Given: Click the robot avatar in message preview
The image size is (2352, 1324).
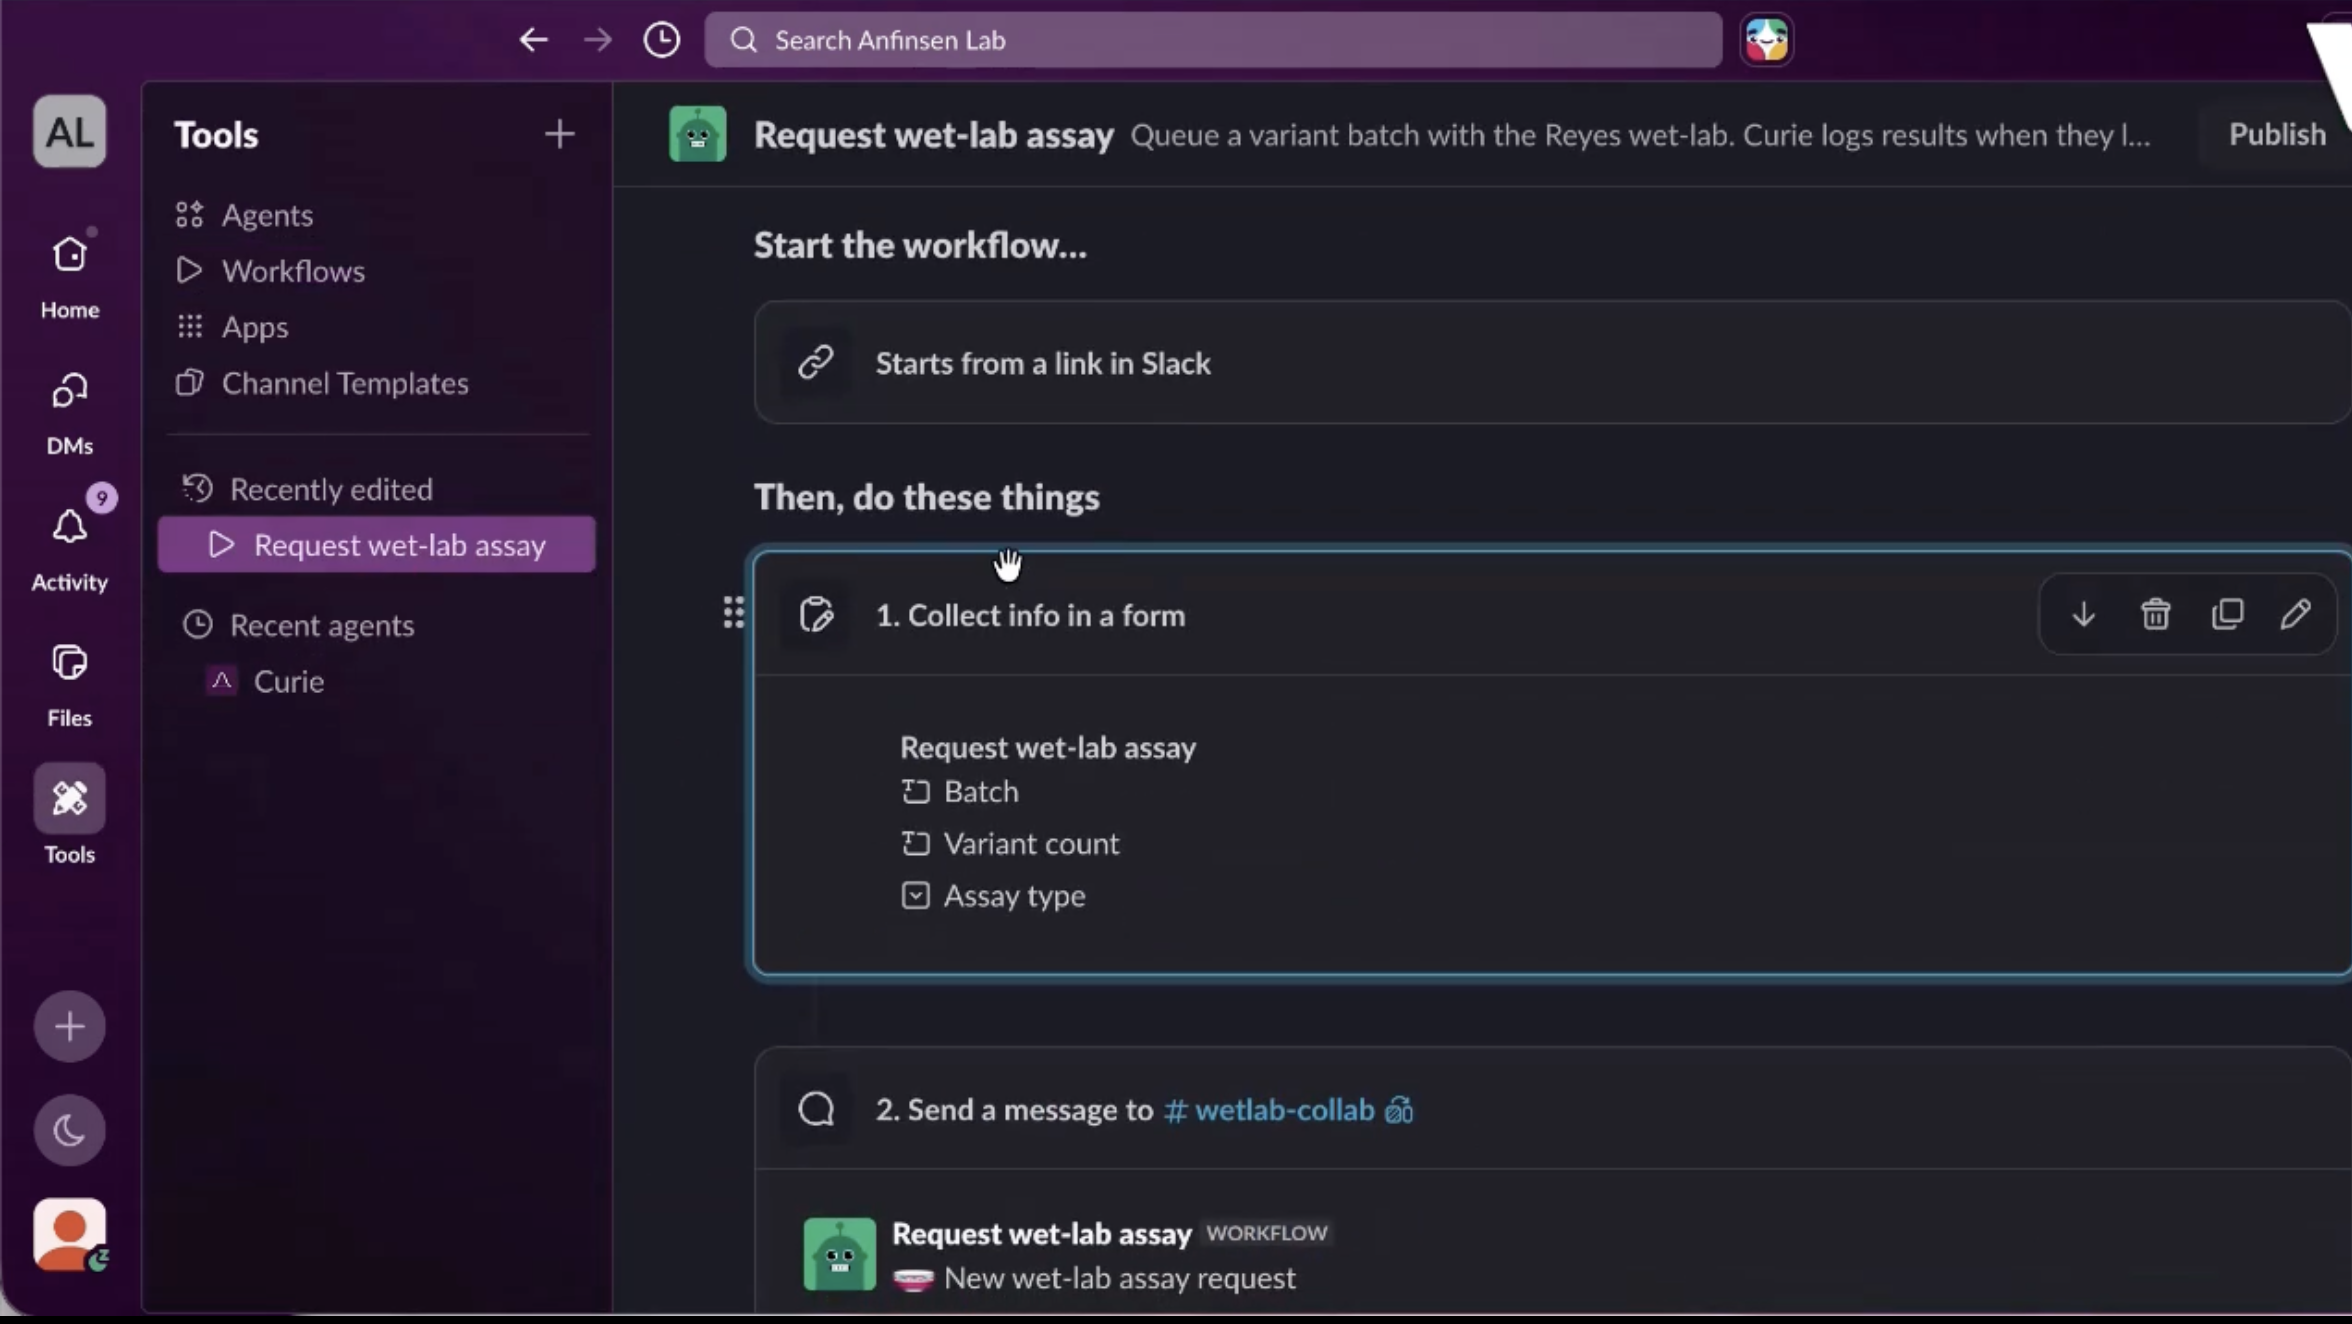Looking at the screenshot, I should pyautogui.click(x=839, y=1253).
